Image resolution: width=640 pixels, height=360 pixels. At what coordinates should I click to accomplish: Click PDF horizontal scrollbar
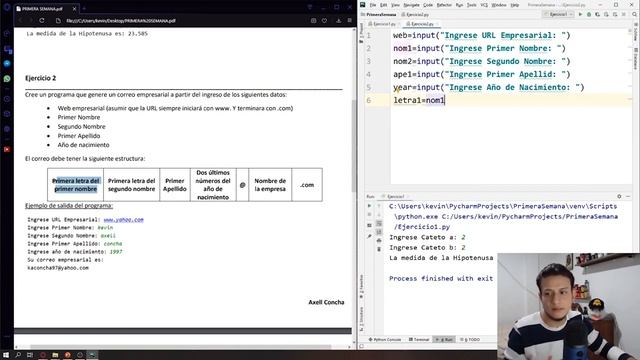[x=180, y=347]
